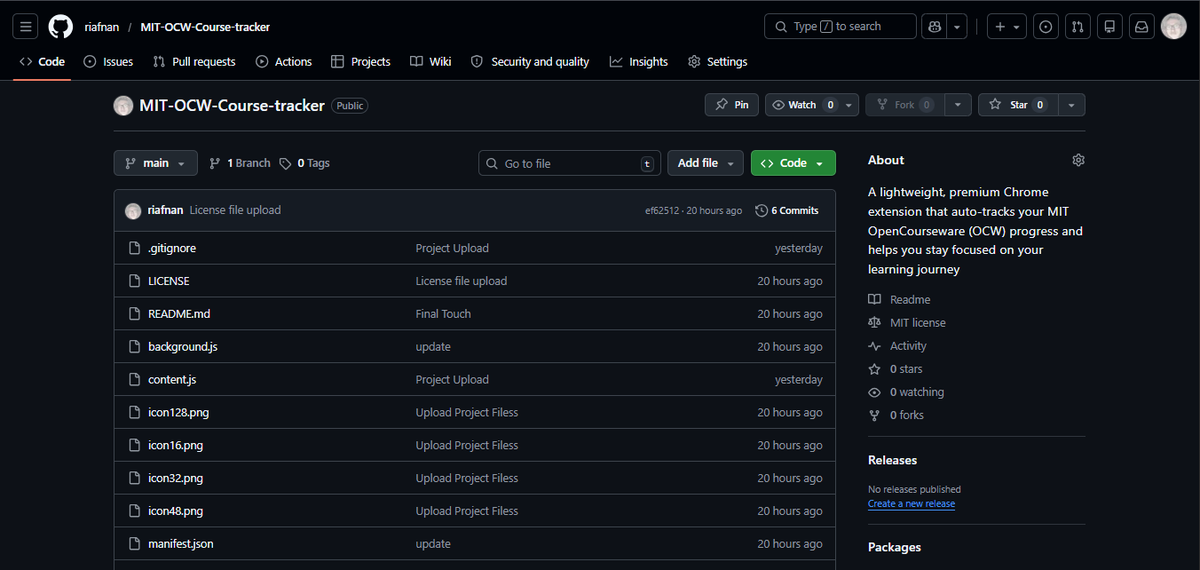Click the .gitignore file icon
The width and height of the screenshot is (1200, 570).
135,248
